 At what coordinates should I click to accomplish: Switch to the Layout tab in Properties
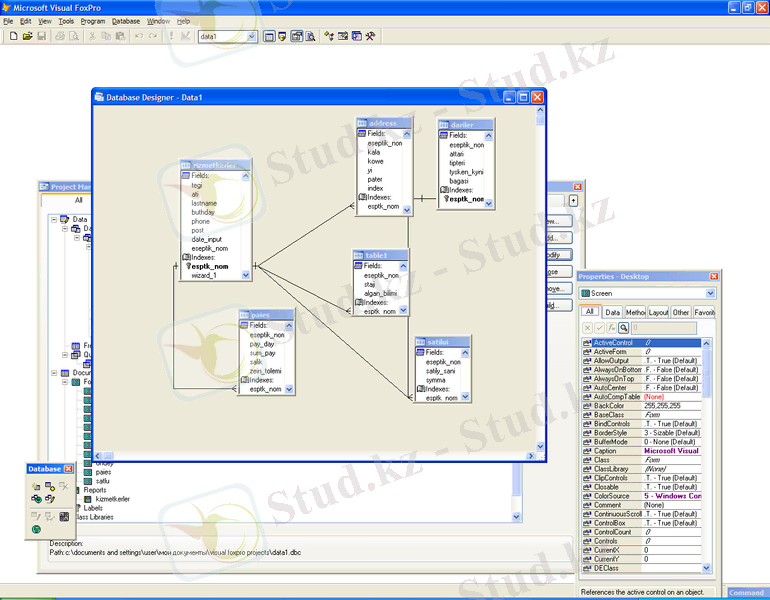[658, 312]
